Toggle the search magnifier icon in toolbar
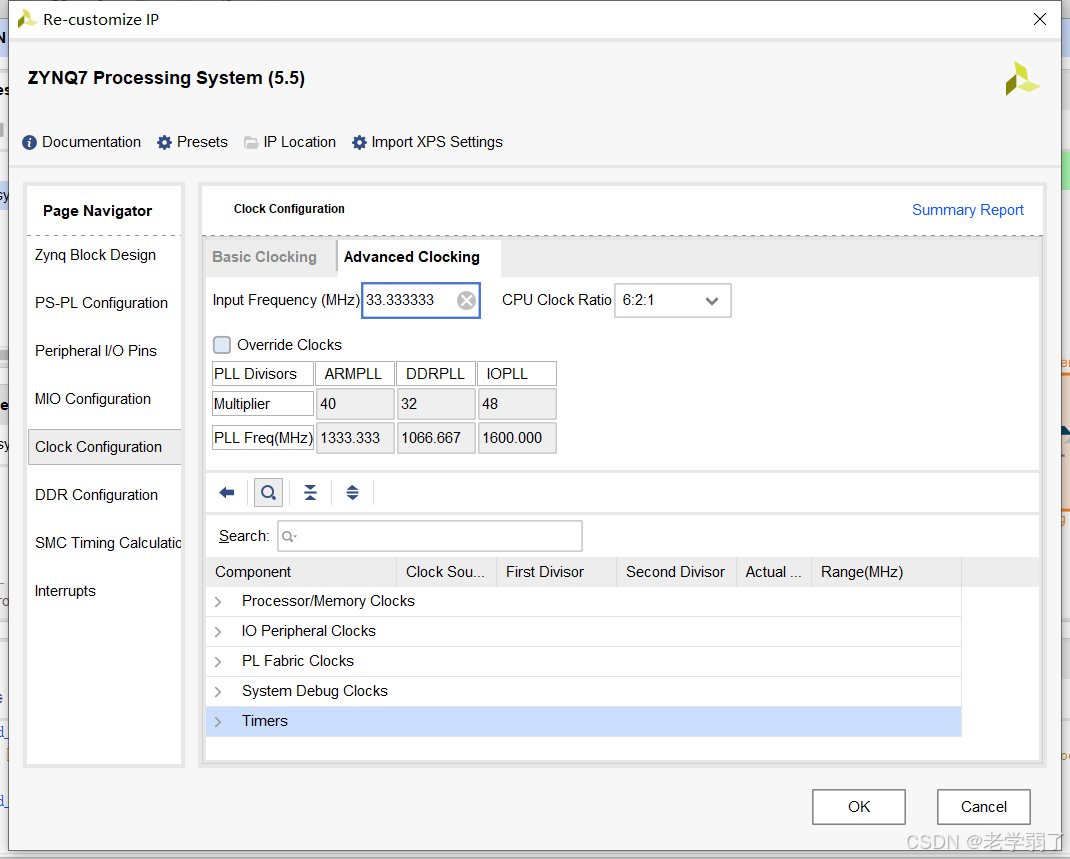The image size is (1070, 859). [268, 493]
